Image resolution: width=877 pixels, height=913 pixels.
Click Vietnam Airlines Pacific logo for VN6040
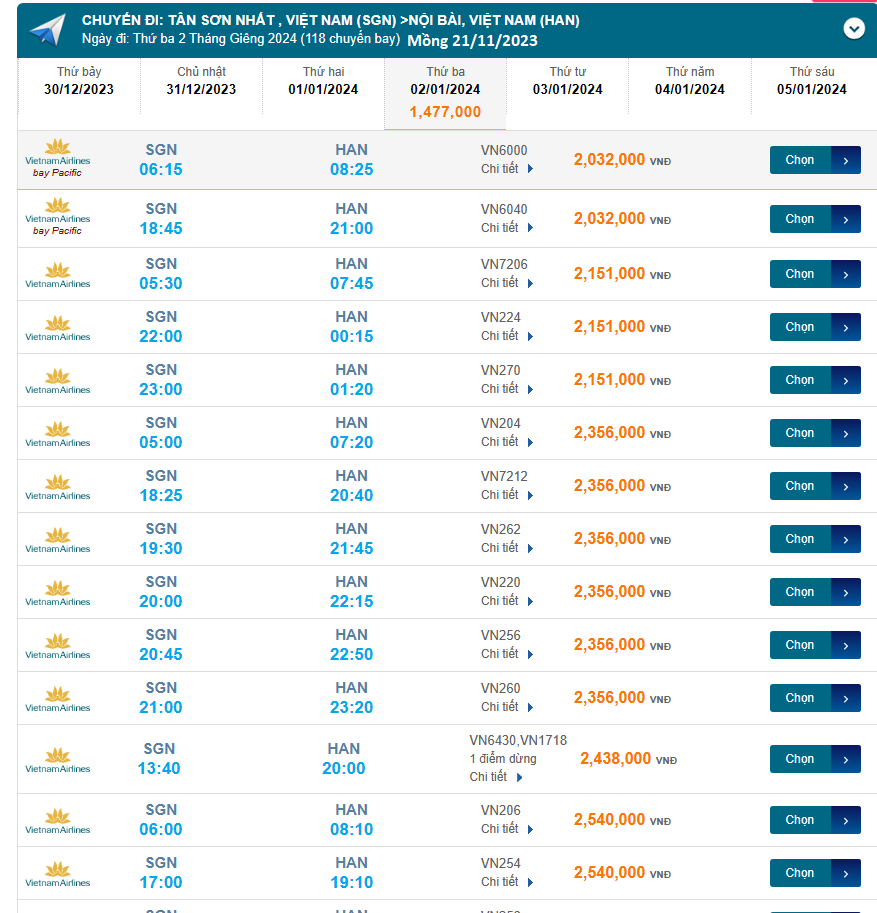pos(57,217)
